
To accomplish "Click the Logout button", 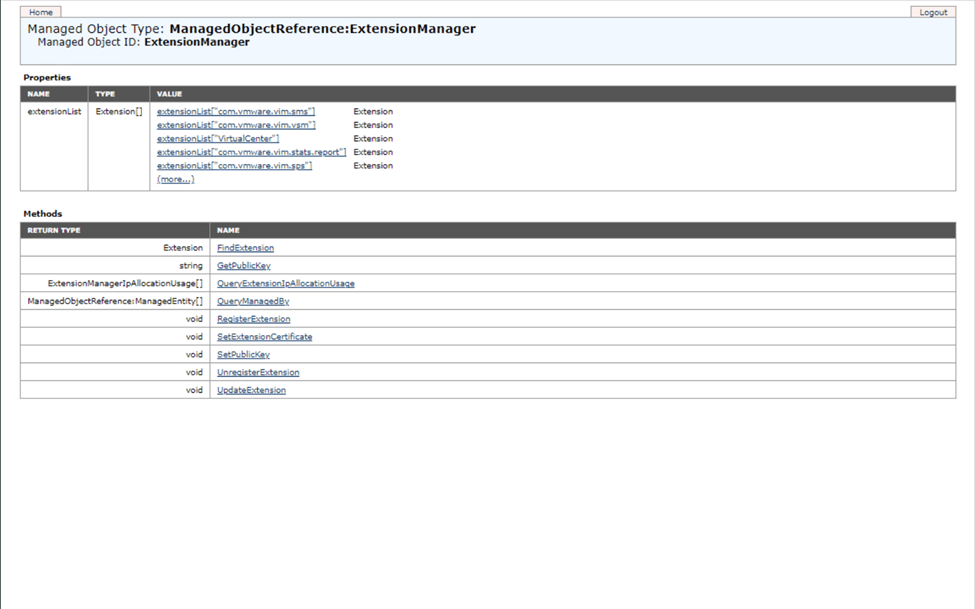I will click(x=932, y=12).
